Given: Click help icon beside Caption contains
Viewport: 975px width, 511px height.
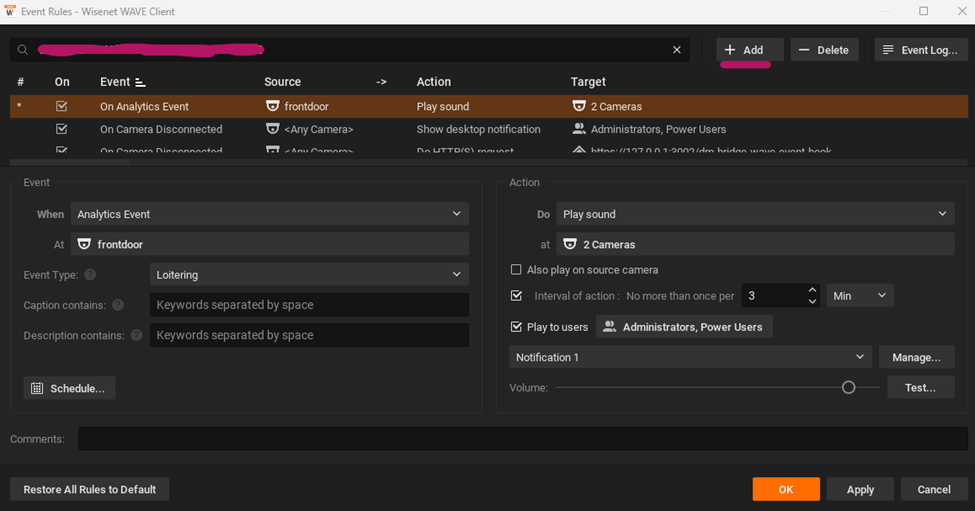Looking at the screenshot, I should 118,305.
